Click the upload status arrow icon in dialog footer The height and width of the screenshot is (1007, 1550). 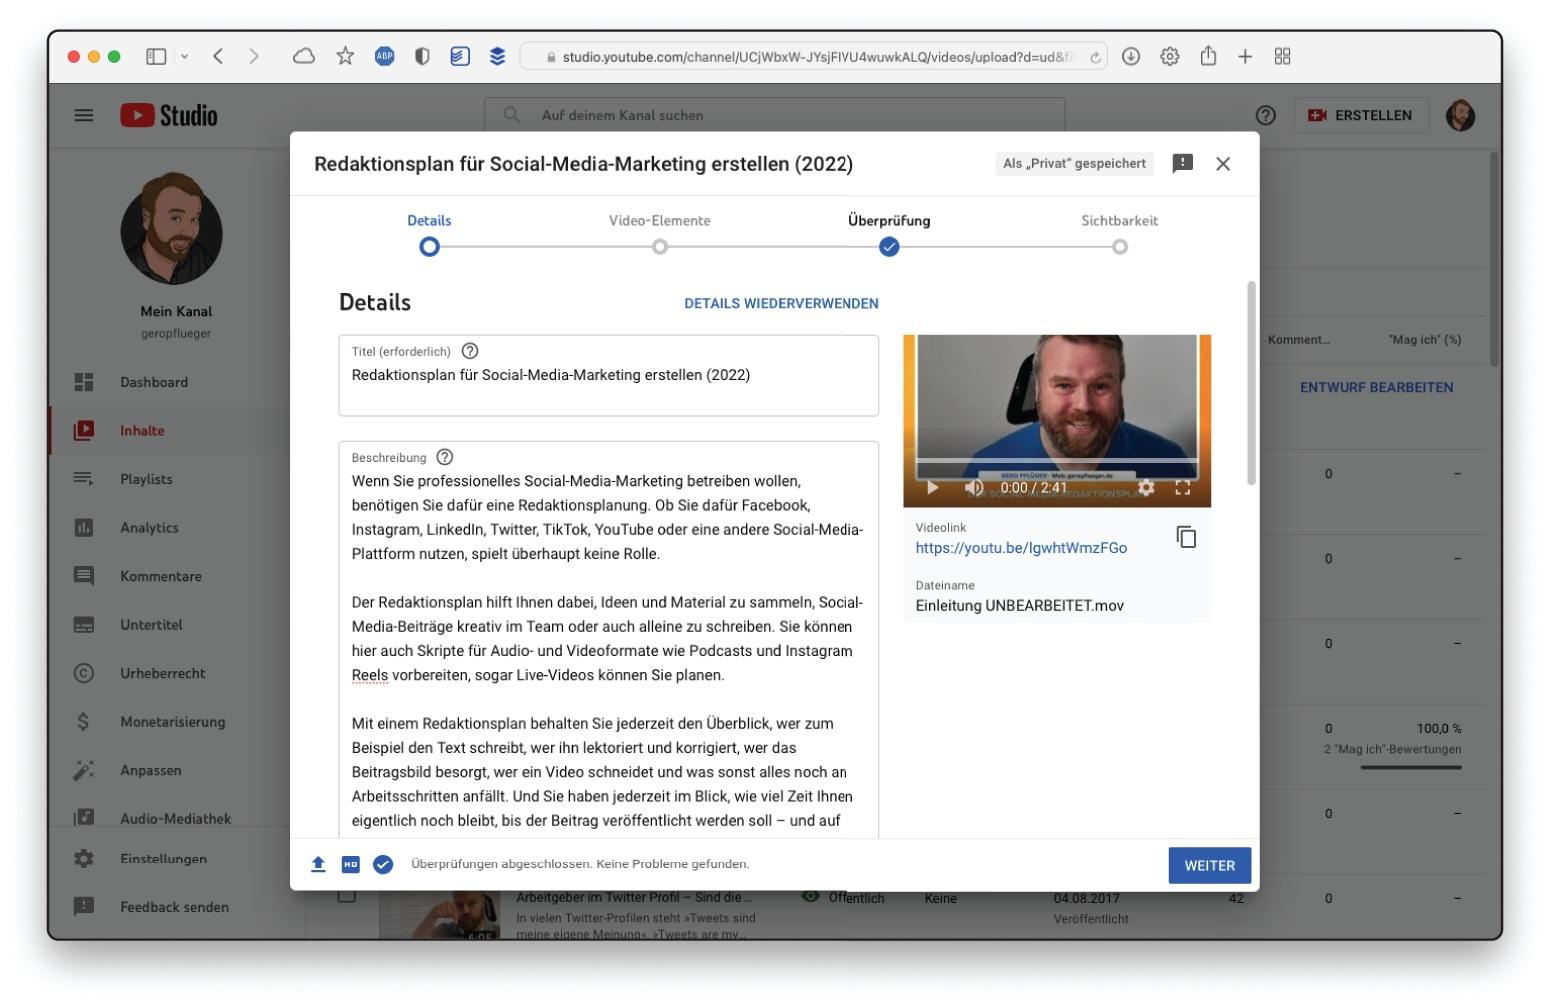click(x=318, y=865)
